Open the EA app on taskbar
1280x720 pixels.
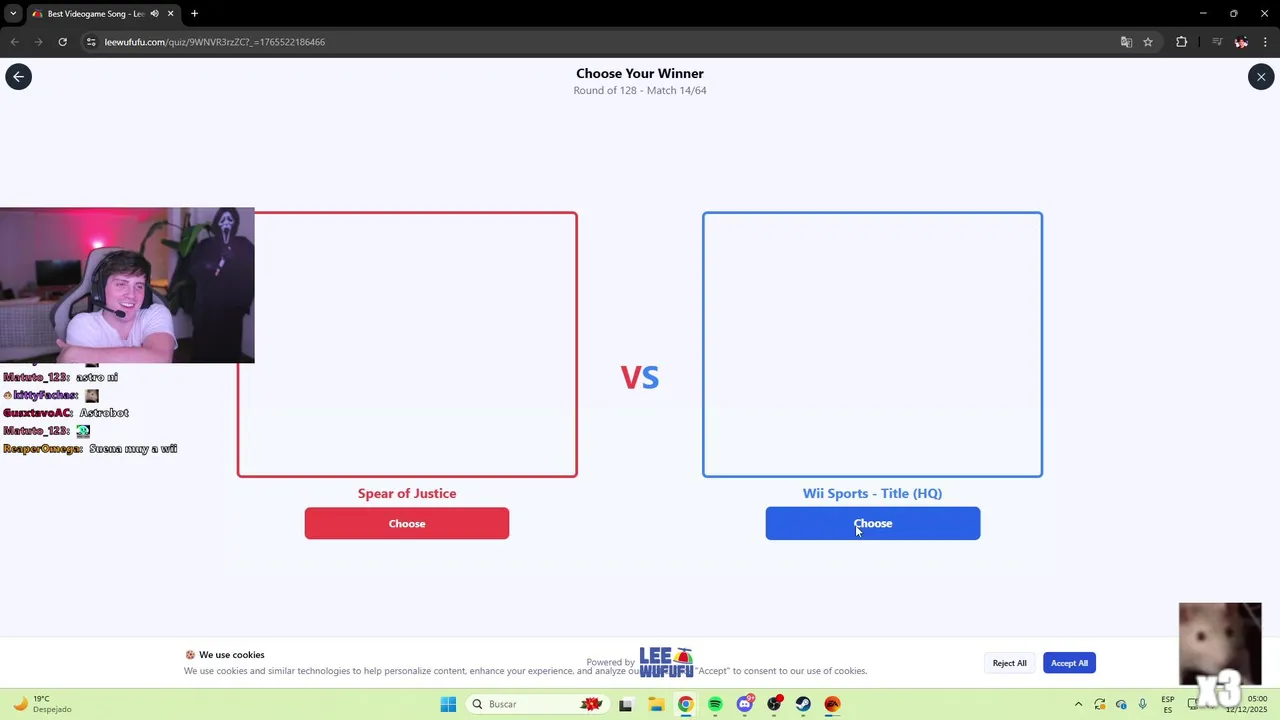point(832,704)
